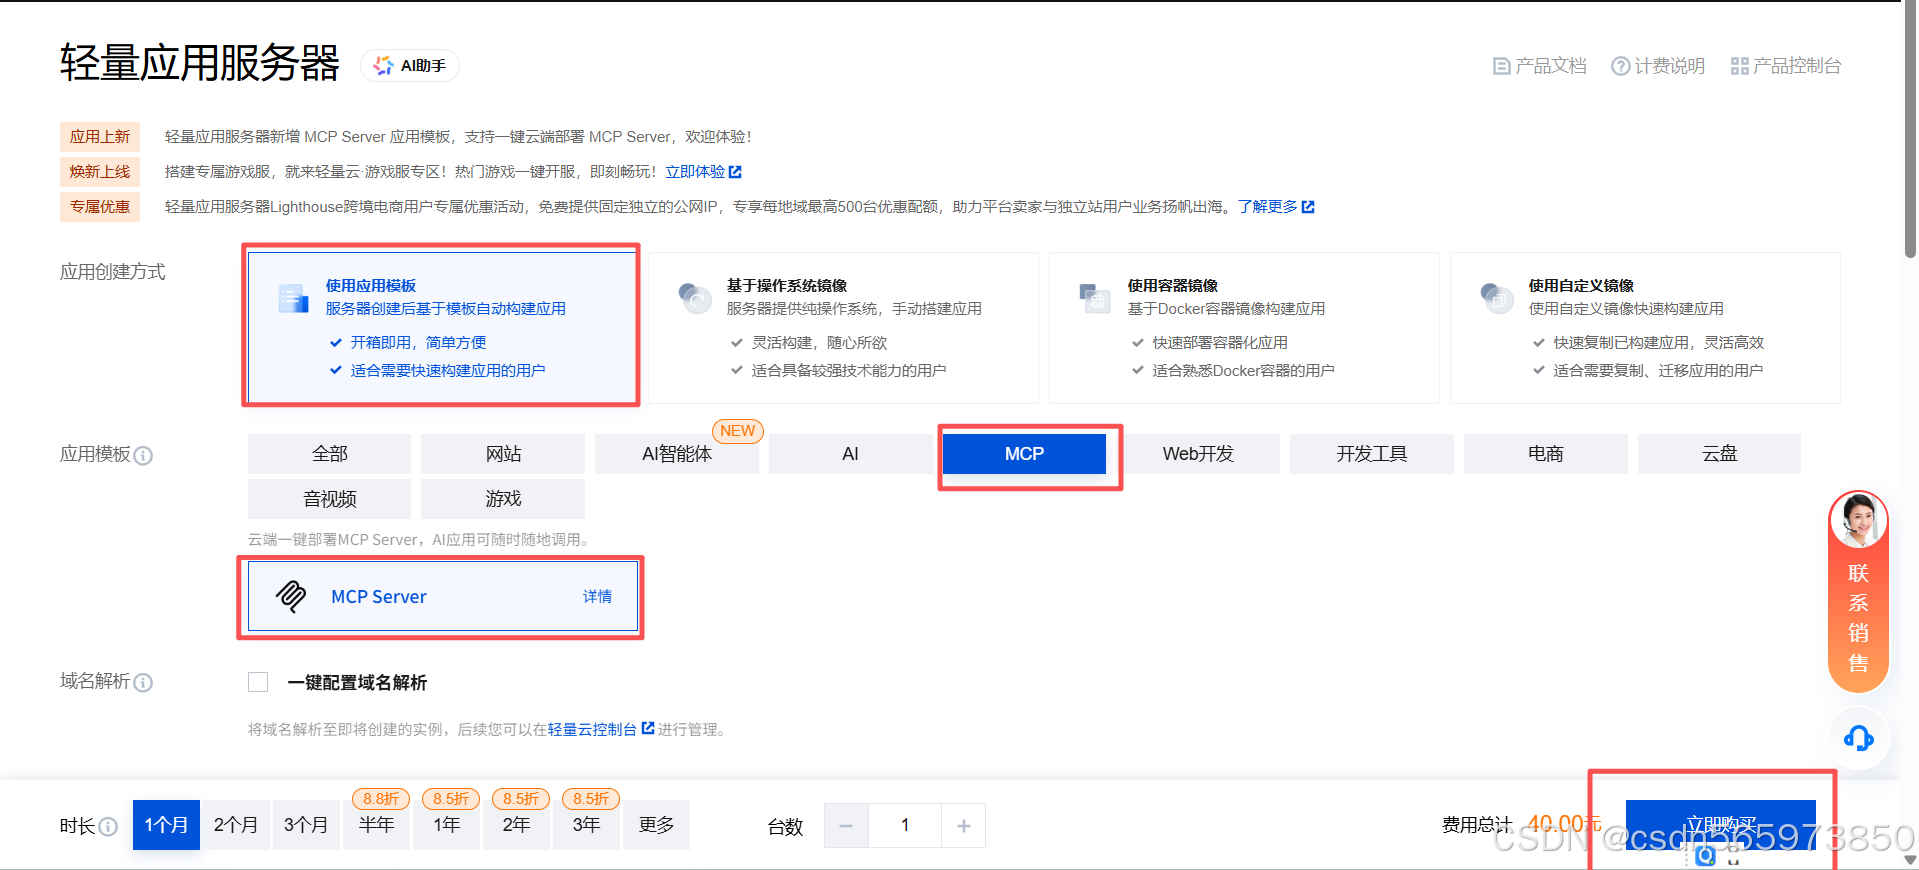Switch to 游戏 template tab
This screenshot has height=870, width=1919.
[x=503, y=499]
